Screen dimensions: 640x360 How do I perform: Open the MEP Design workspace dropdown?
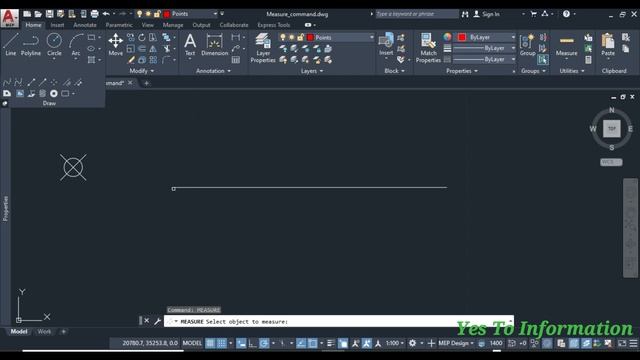point(456,343)
